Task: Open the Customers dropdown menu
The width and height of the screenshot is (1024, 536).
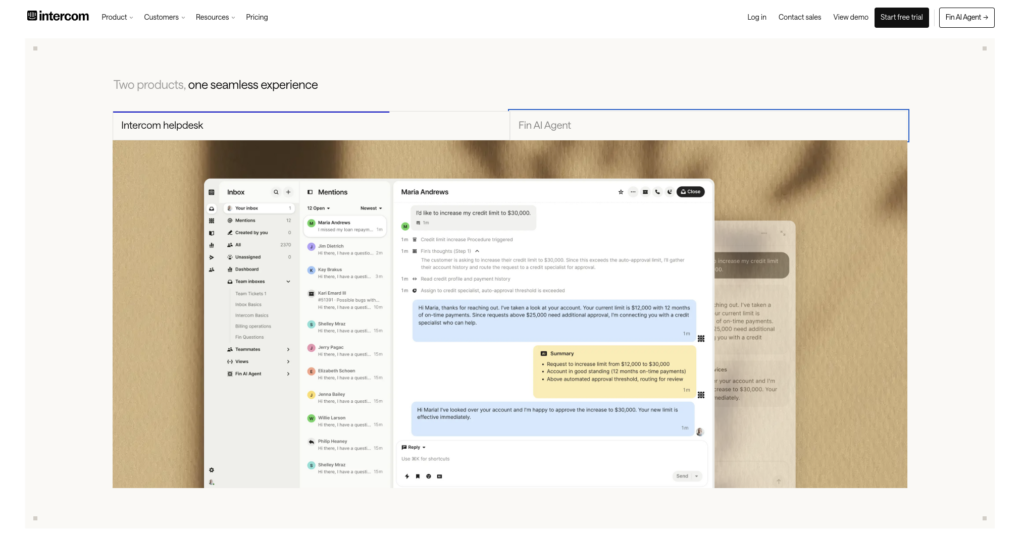Action: (x=164, y=17)
